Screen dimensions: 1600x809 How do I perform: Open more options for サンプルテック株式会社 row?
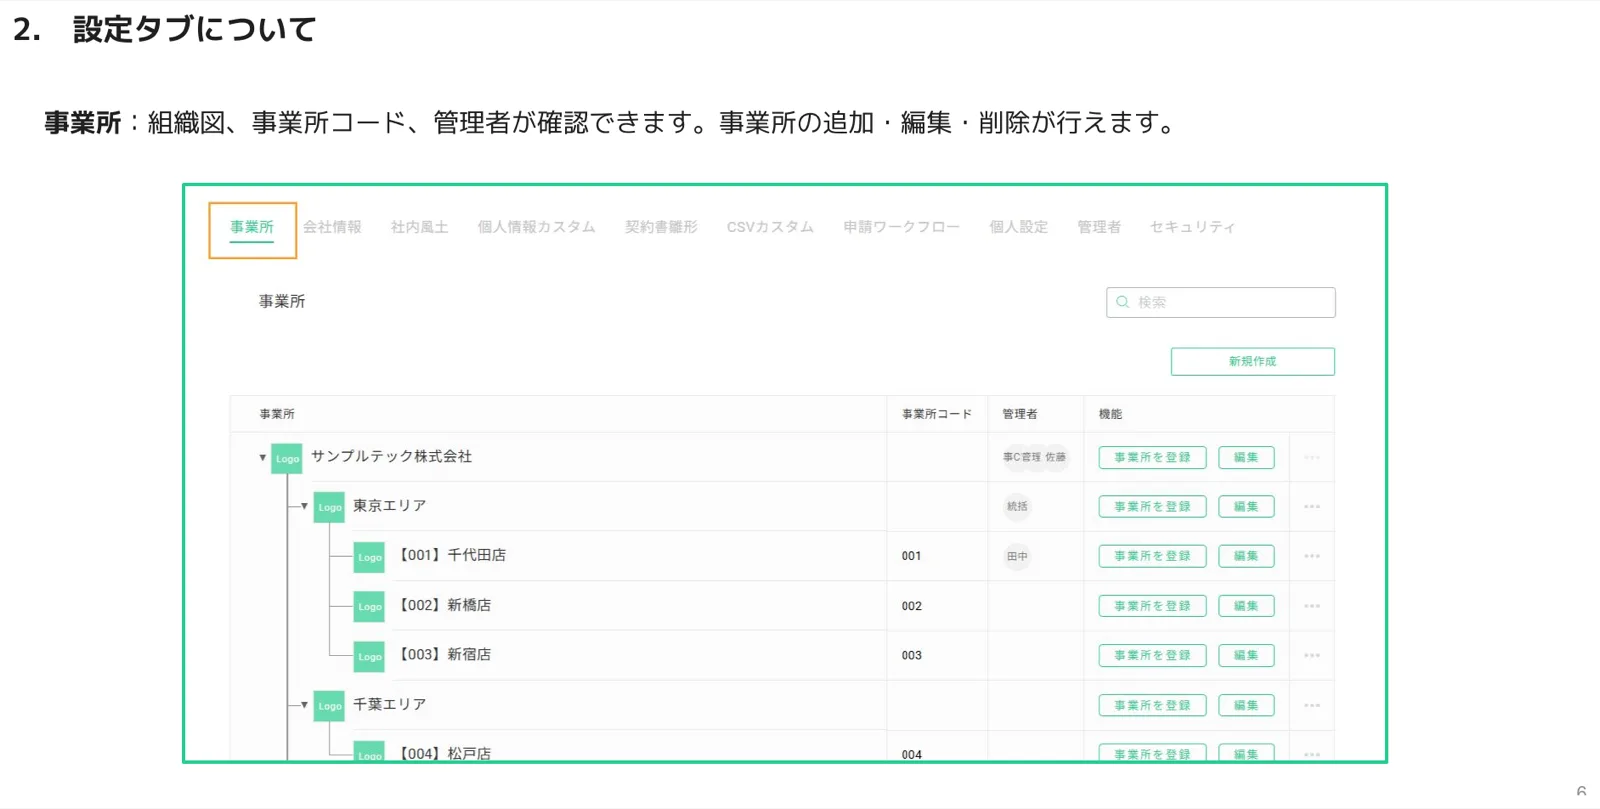pos(1312,457)
